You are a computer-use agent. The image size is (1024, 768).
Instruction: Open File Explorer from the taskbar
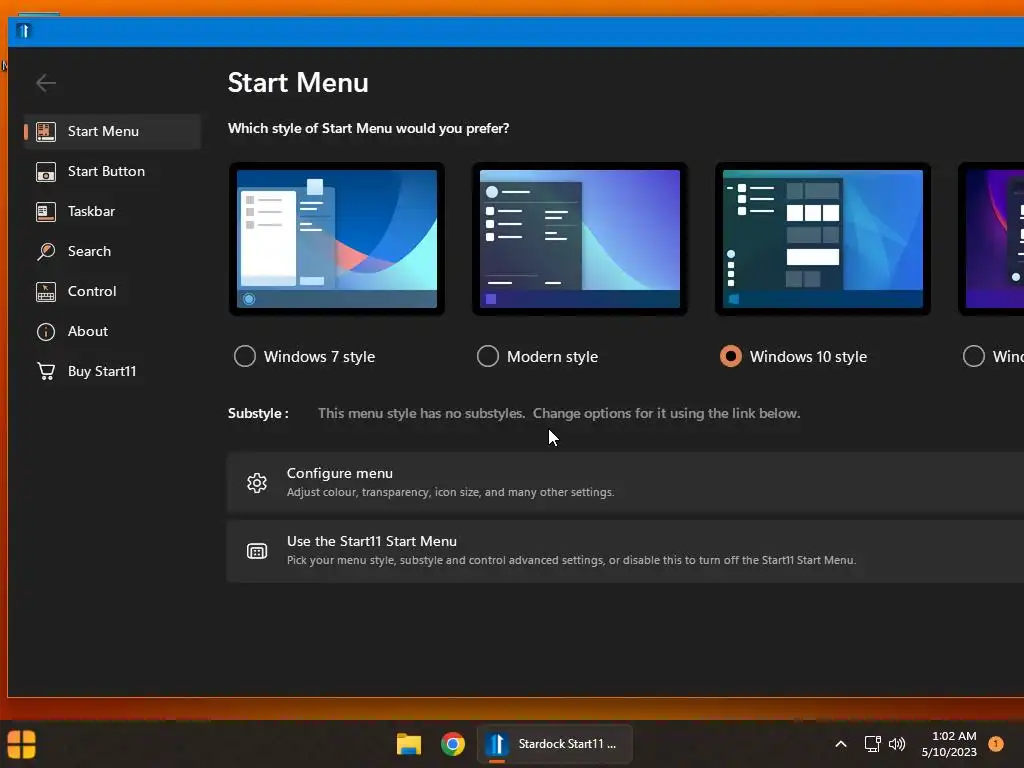[x=409, y=744]
